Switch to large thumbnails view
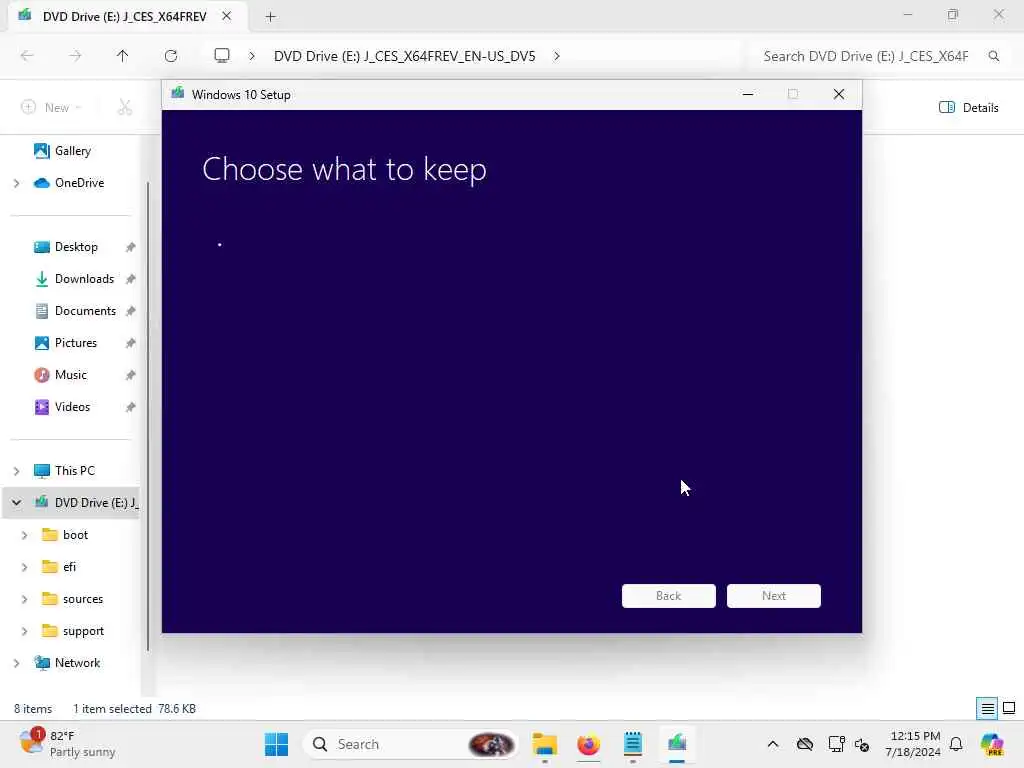 pyautogui.click(x=1009, y=709)
